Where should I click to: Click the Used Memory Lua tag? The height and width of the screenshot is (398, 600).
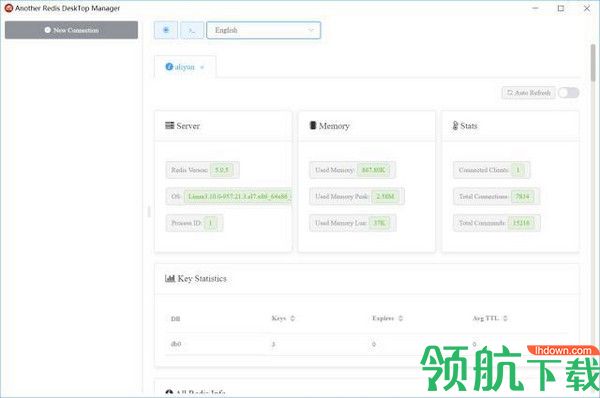tap(353, 223)
